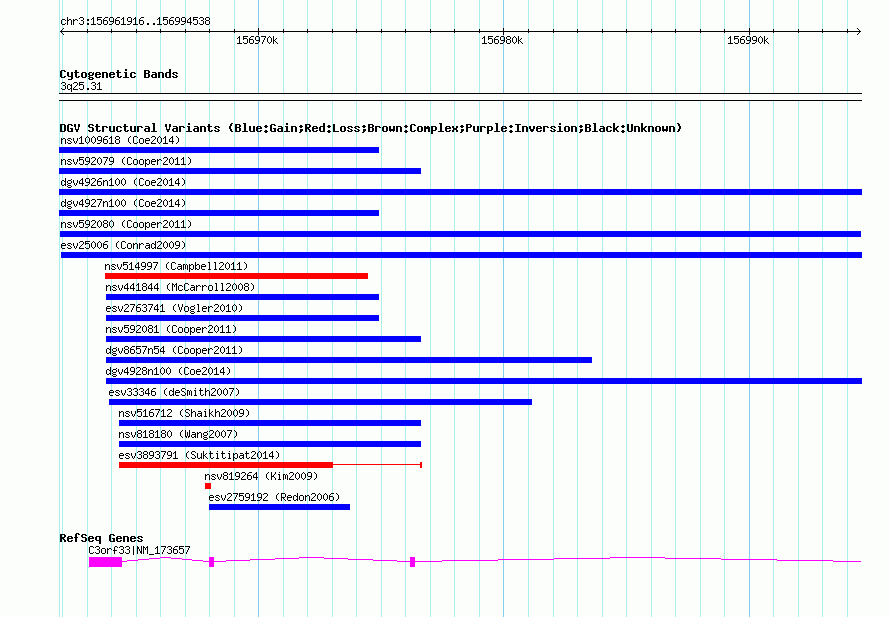
Task: Click the 156990k ruler label
Action: (x=748, y=41)
